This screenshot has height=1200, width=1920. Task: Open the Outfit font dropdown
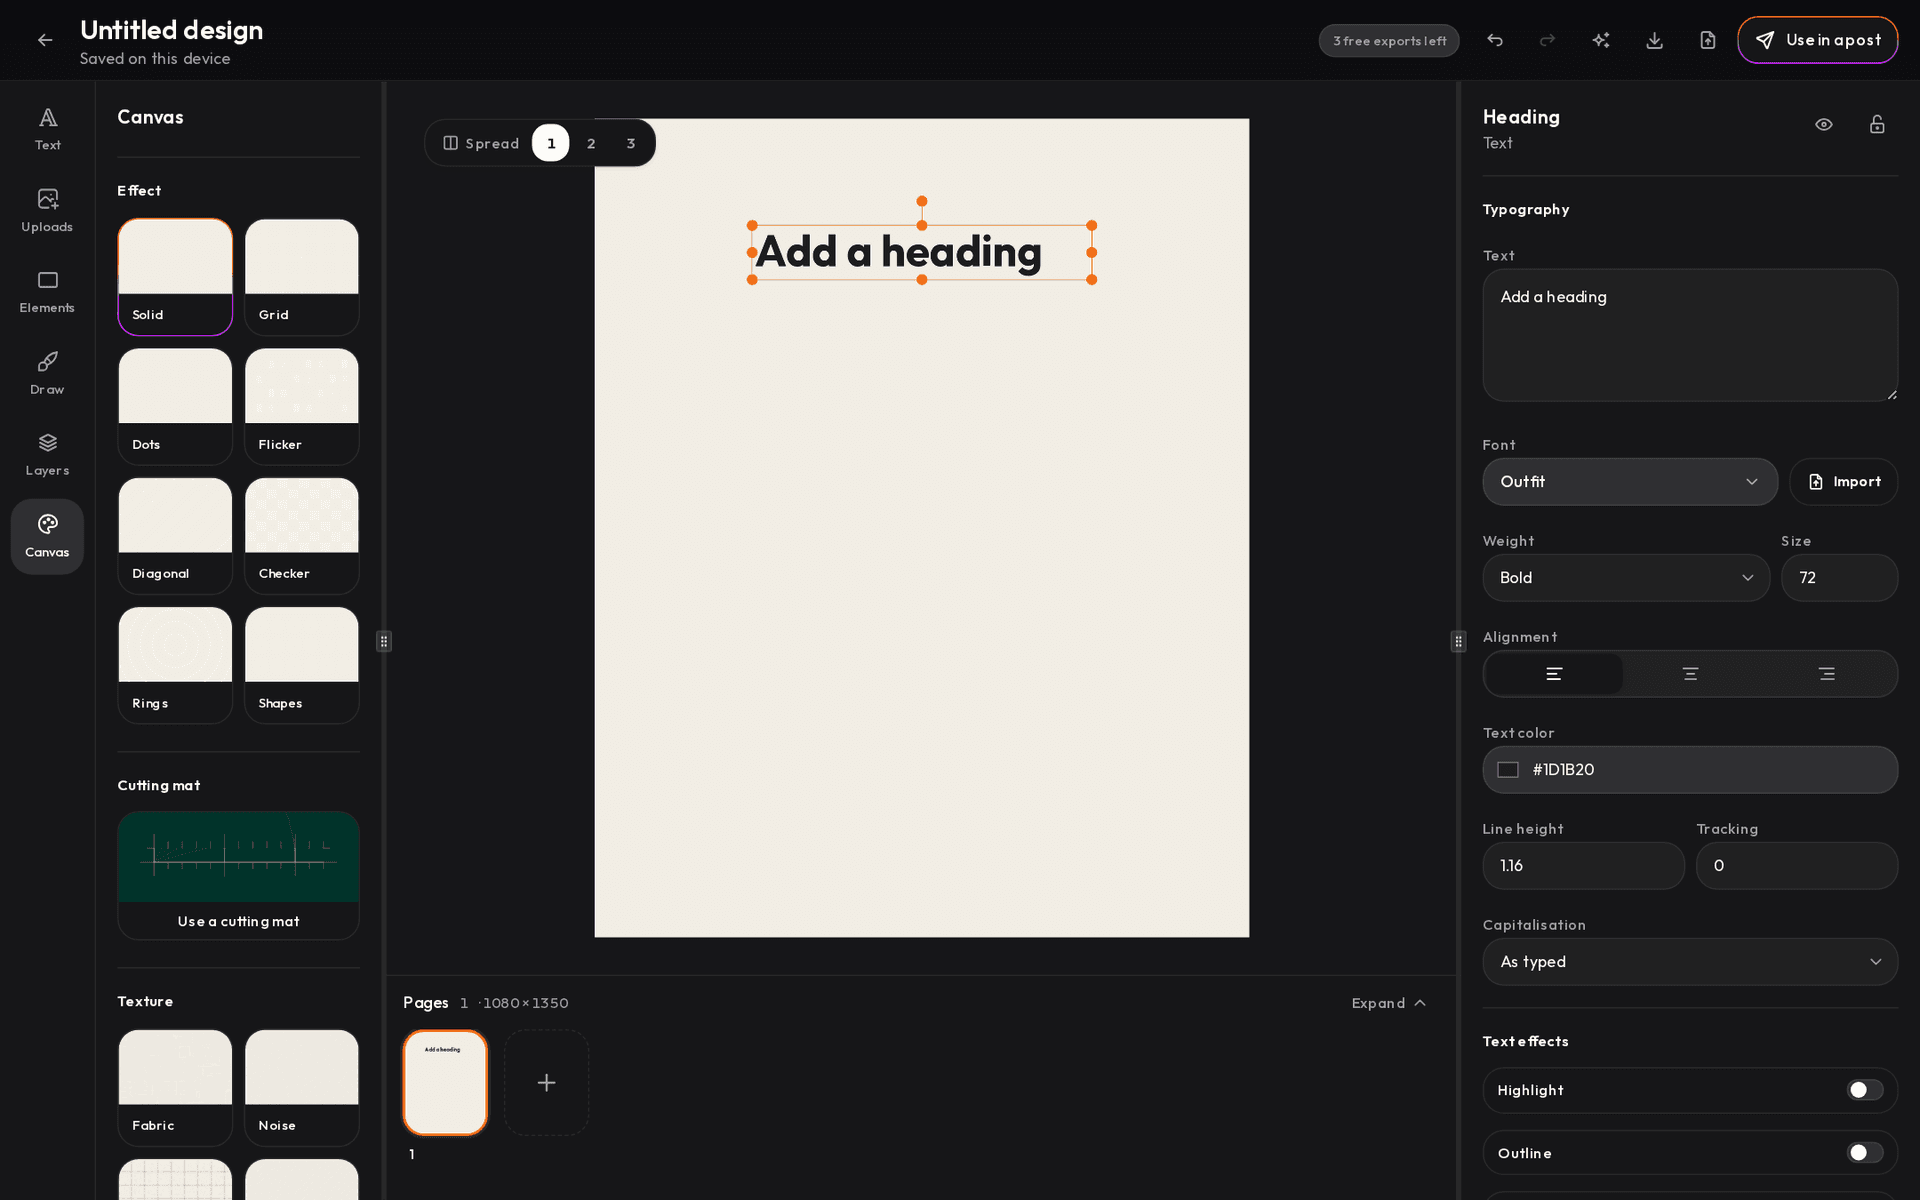1630,482
